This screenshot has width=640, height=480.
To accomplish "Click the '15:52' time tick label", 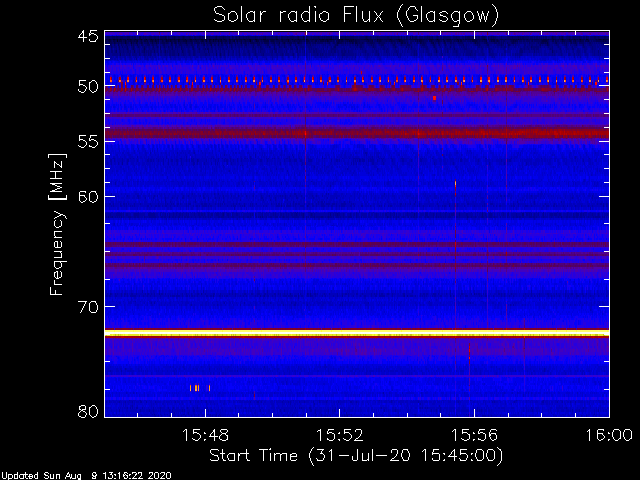I will pyautogui.click(x=340, y=435).
